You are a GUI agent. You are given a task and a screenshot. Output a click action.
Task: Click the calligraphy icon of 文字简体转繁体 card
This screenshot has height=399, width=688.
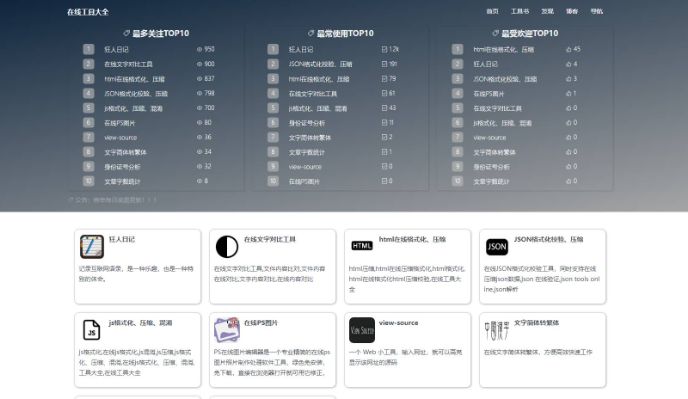click(497, 330)
